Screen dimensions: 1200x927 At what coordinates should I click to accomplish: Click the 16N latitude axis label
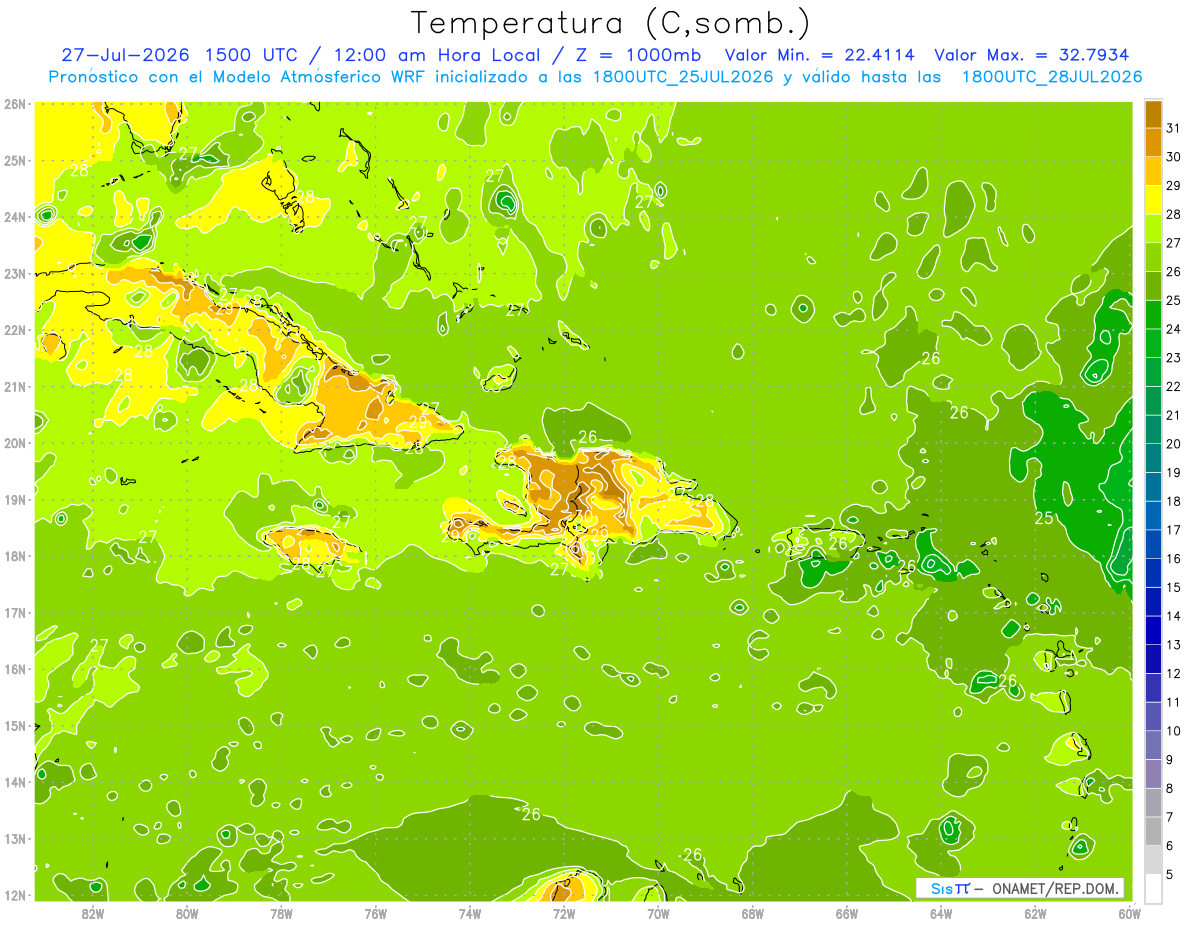point(15,669)
